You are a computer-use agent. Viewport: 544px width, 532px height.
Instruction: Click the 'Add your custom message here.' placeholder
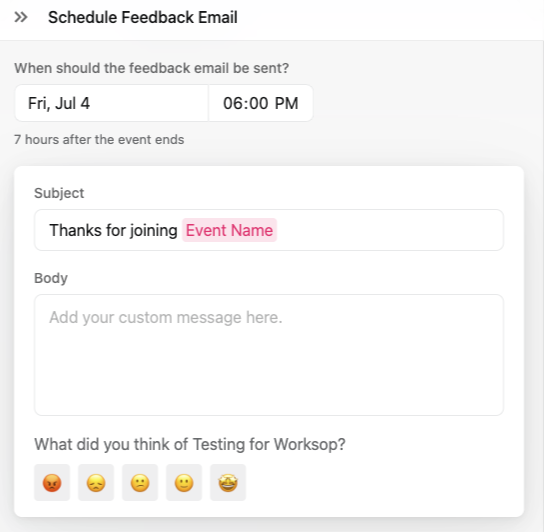[x=166, y=317]
